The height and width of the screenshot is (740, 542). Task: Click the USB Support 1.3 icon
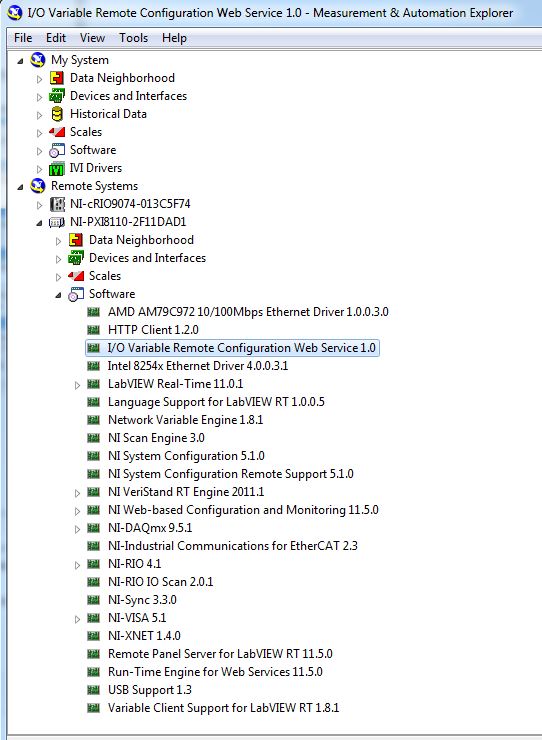[x=94, y=690]
